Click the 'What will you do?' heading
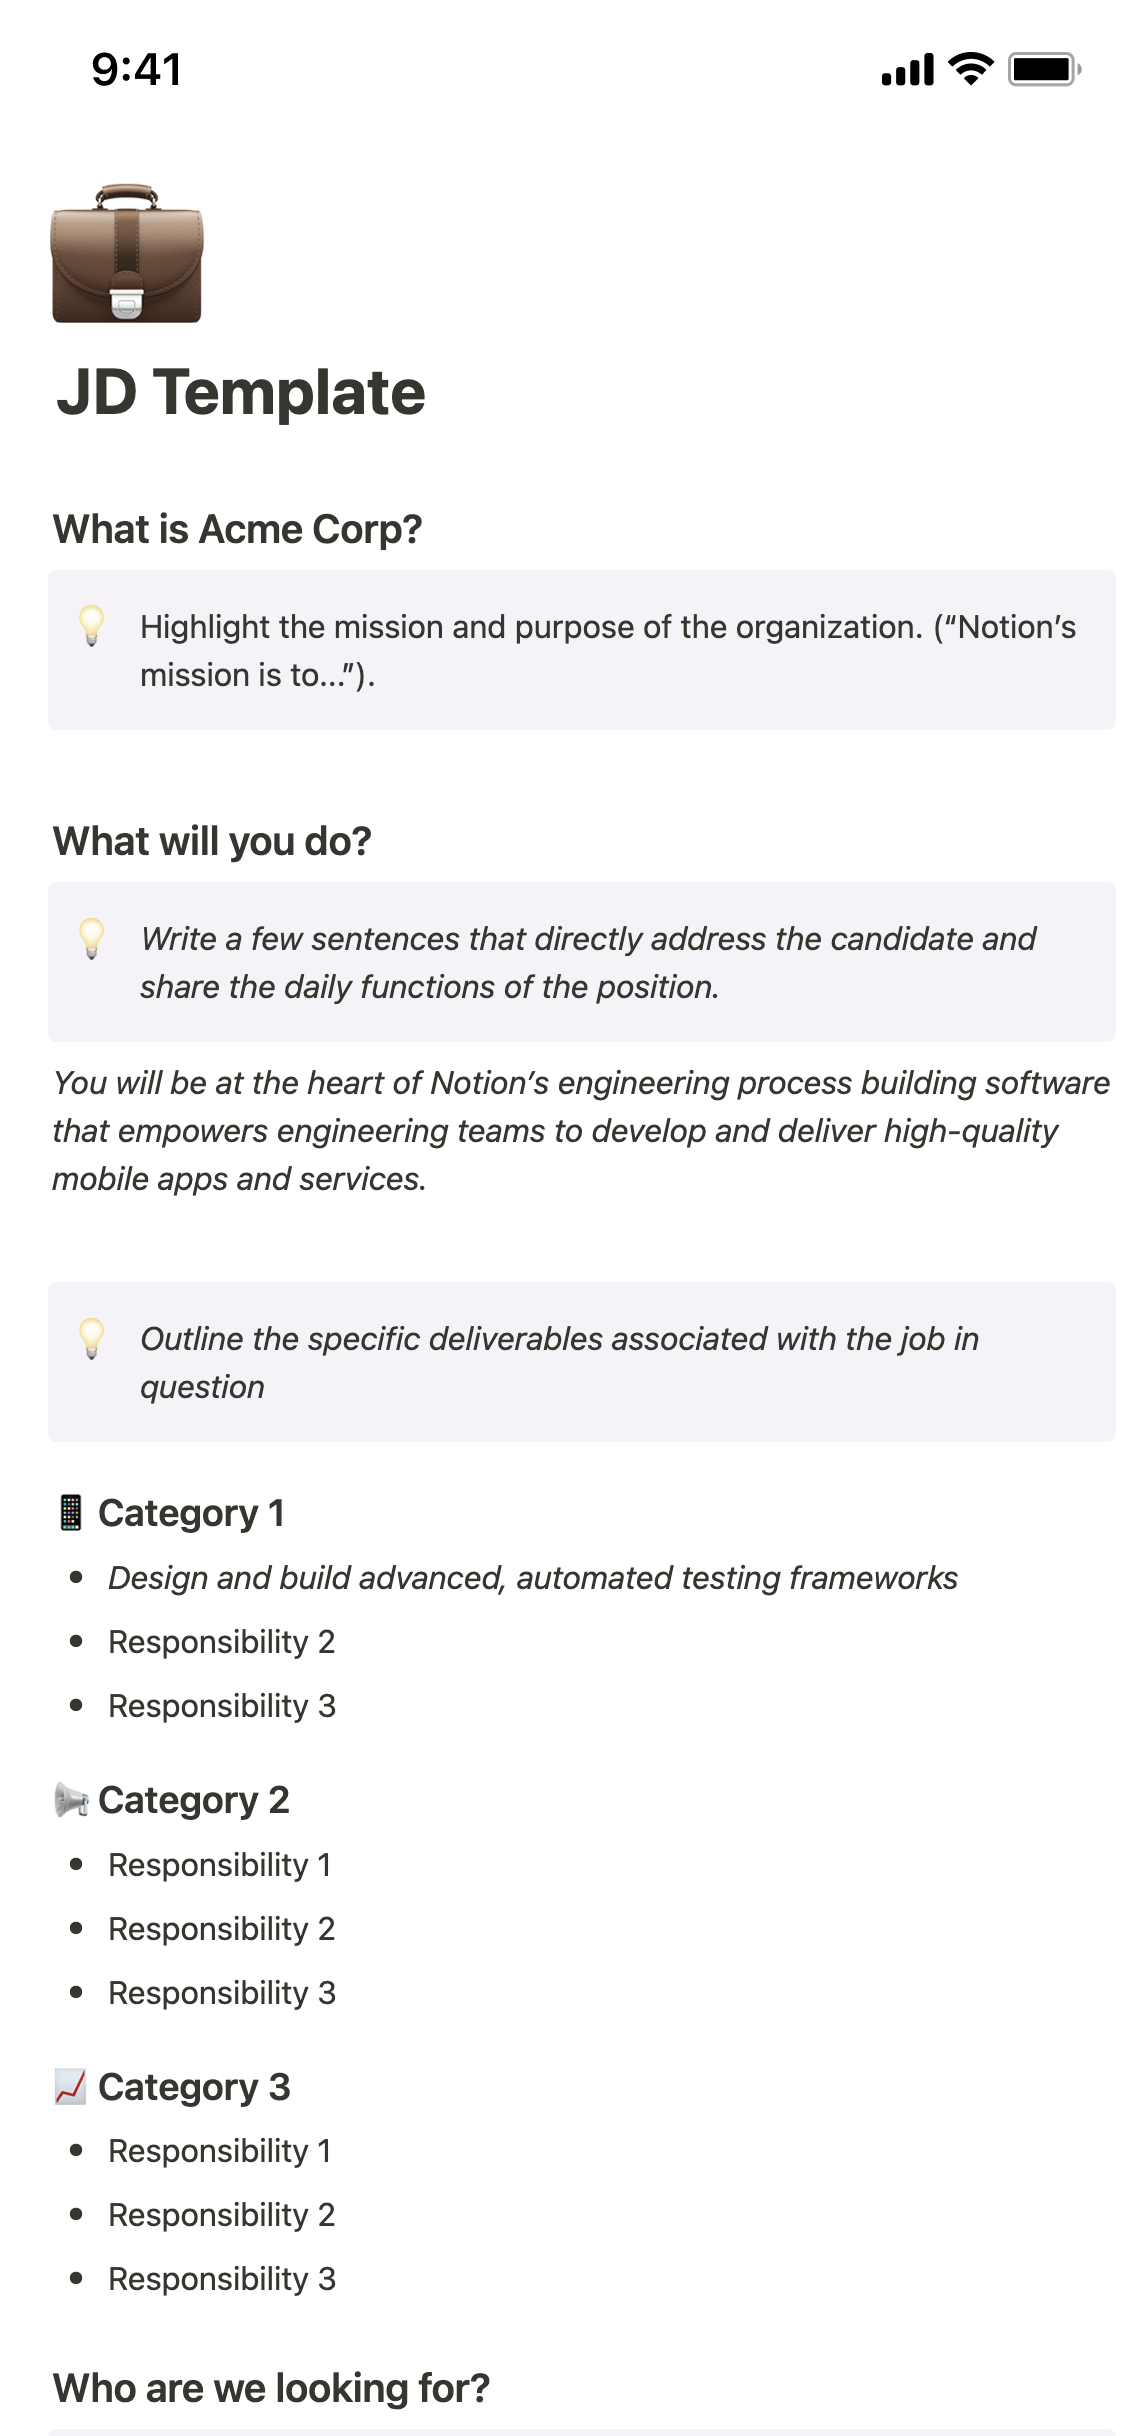The image size is (1125, 2436). 212,841
